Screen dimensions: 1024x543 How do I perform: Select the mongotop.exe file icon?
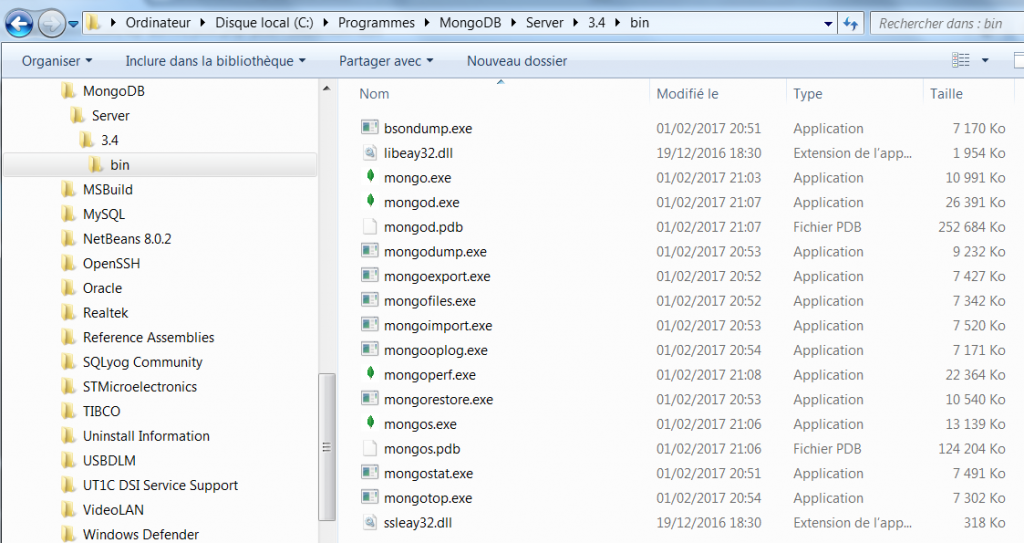(370, 497)
